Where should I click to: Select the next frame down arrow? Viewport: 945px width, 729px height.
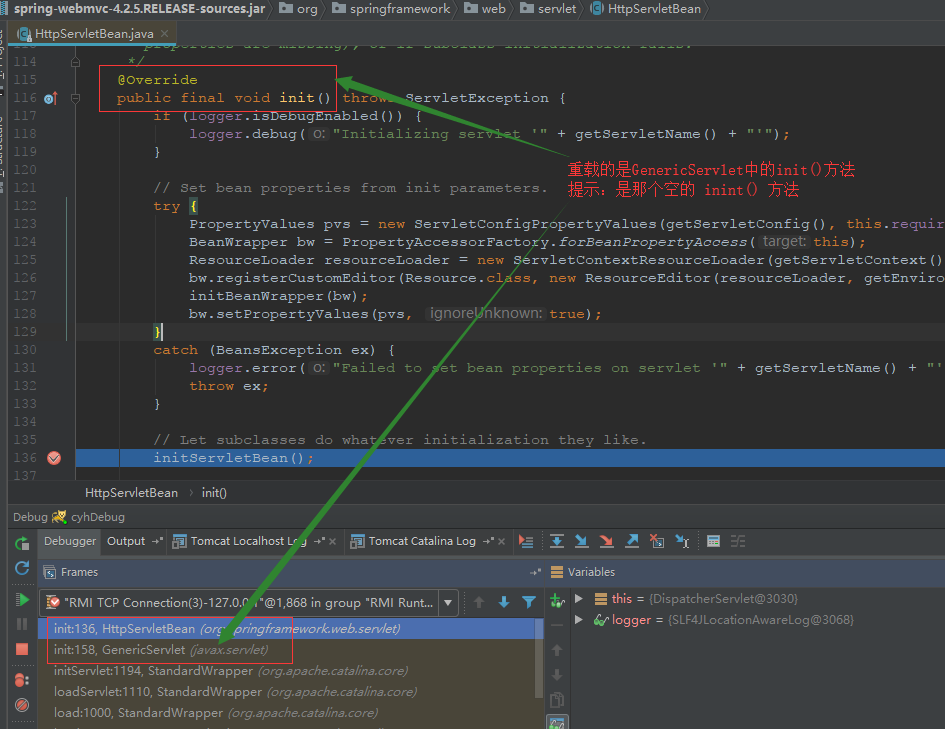[504, 602]
